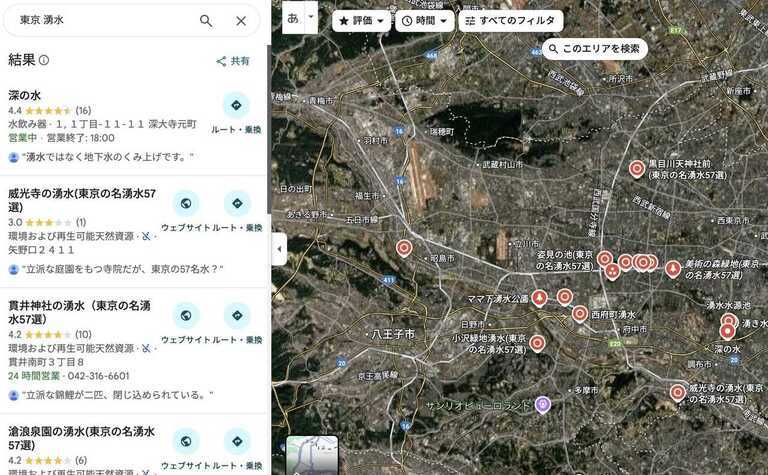Click the 美術の森緑地 map pin
Image resolution: width=768 pixels, height=475 pixels.
coord(673,269)
